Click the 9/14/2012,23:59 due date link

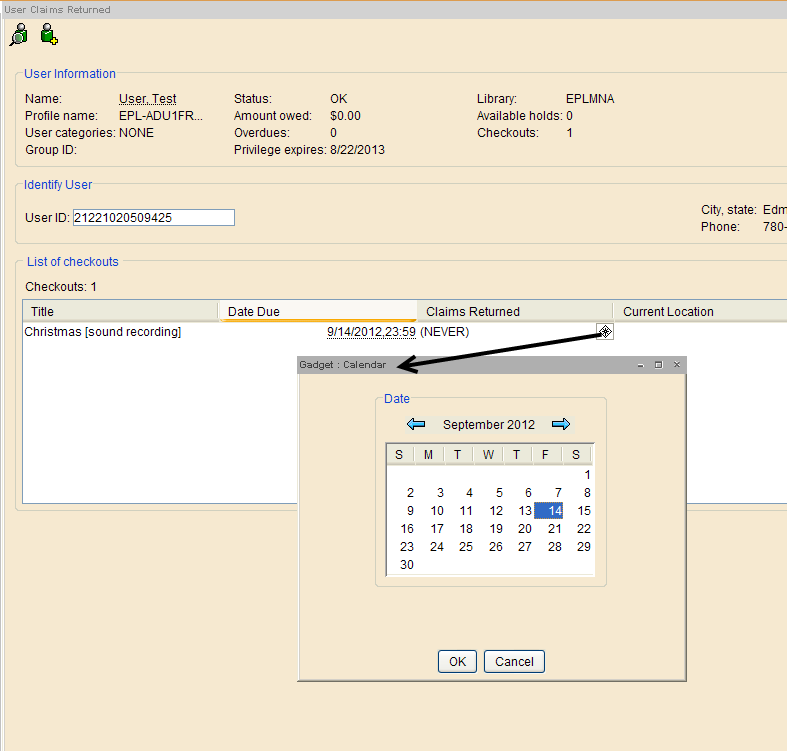pyautogui.click(x=371, y=332)
